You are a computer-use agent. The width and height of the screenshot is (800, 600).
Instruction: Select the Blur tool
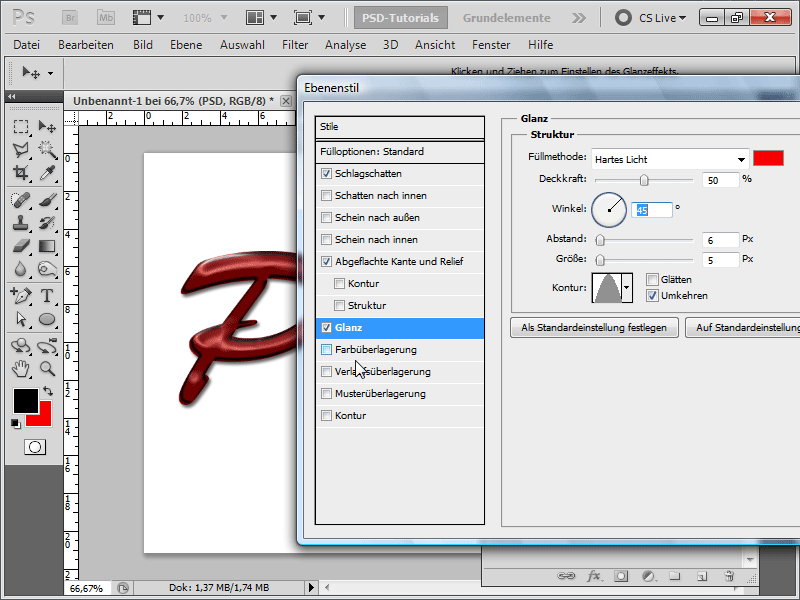pos(20,269)
